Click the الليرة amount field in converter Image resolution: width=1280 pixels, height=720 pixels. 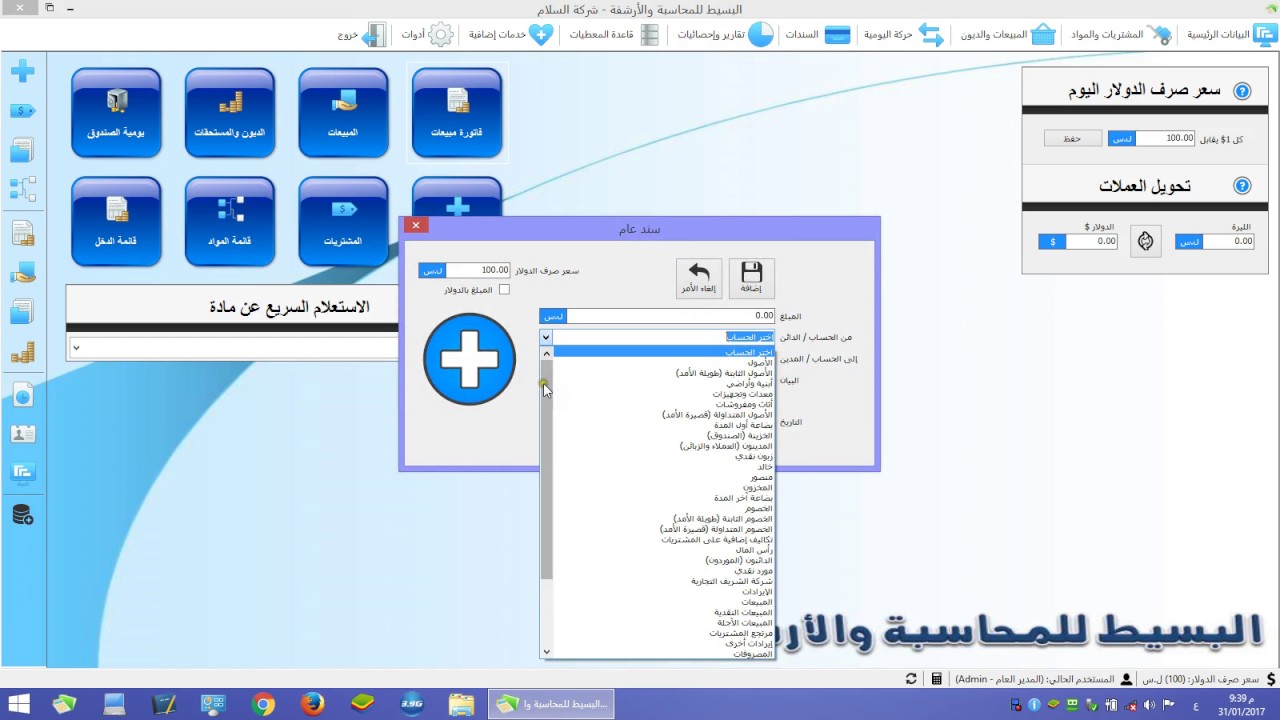pyautogui.click(x=1228, y=242)
